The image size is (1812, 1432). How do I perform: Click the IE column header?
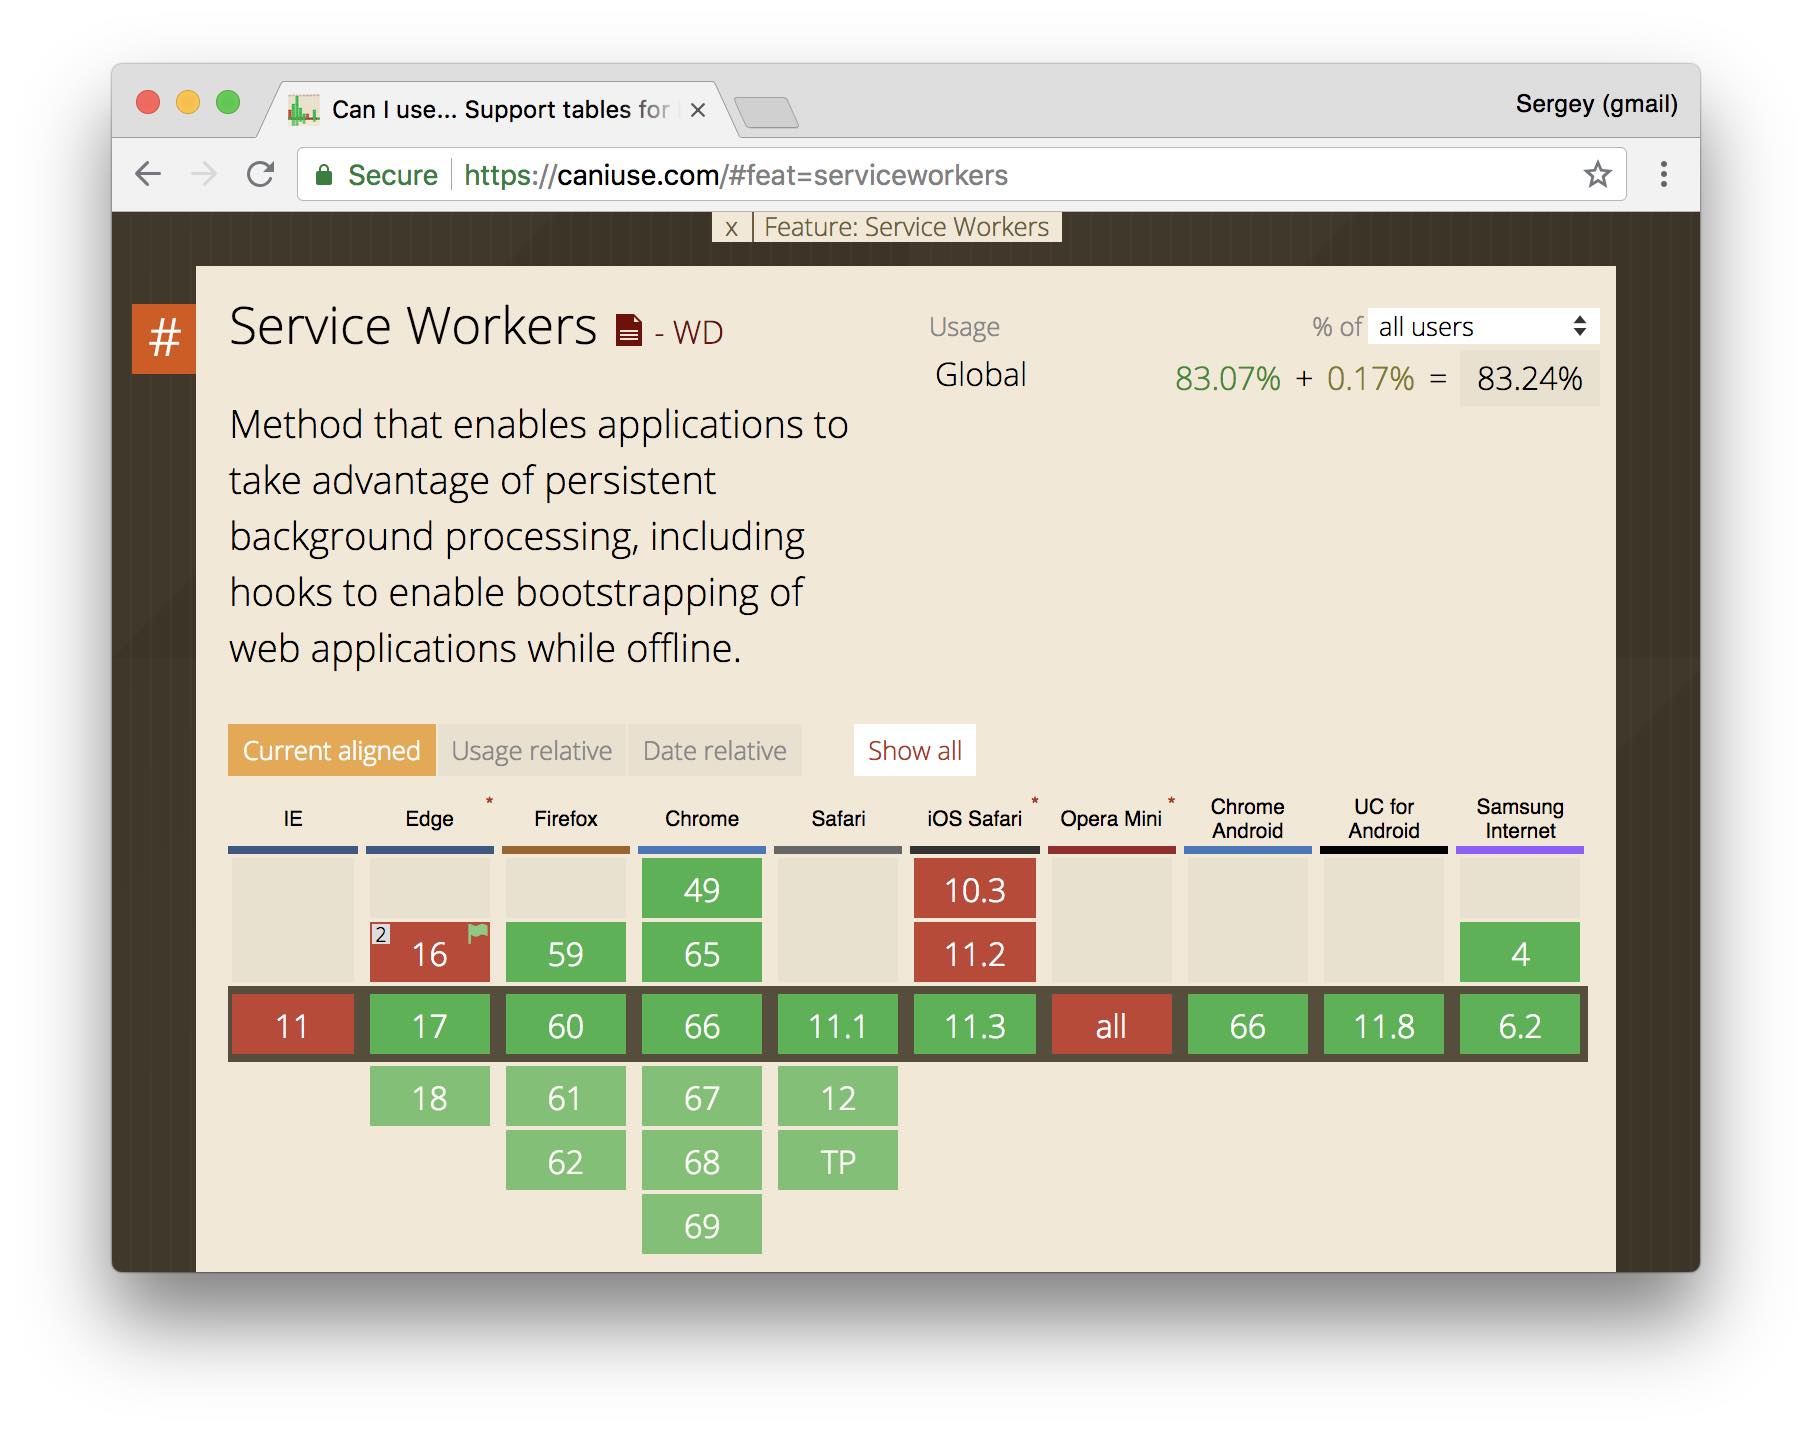[x=292, y=818]
